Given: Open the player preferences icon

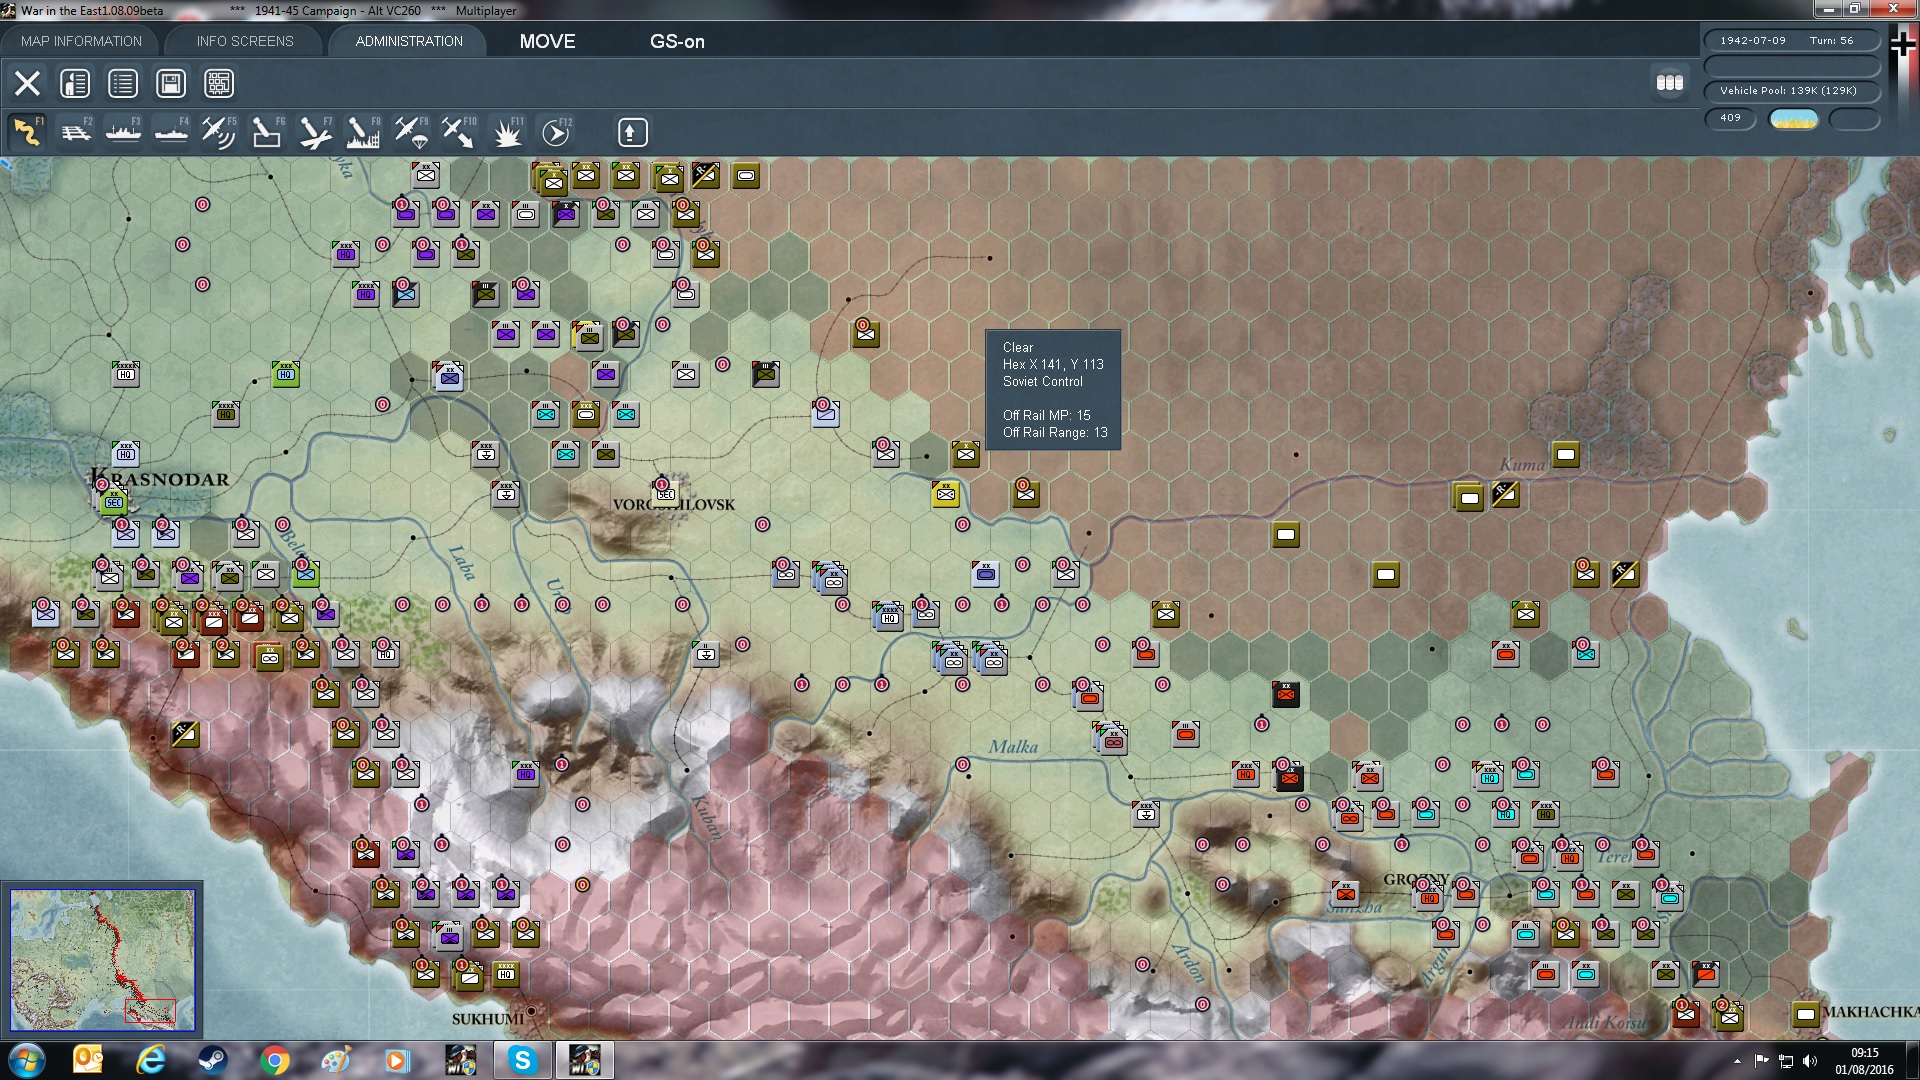Looking at the screenshot, I should 75,83.
